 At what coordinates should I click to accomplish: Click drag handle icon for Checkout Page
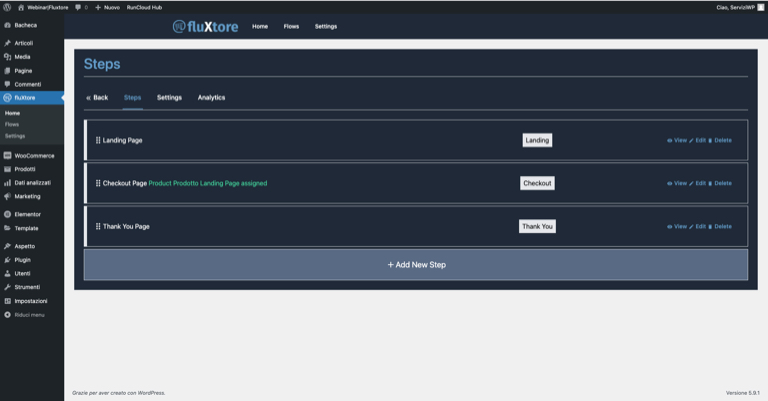[x=98, y=183]
